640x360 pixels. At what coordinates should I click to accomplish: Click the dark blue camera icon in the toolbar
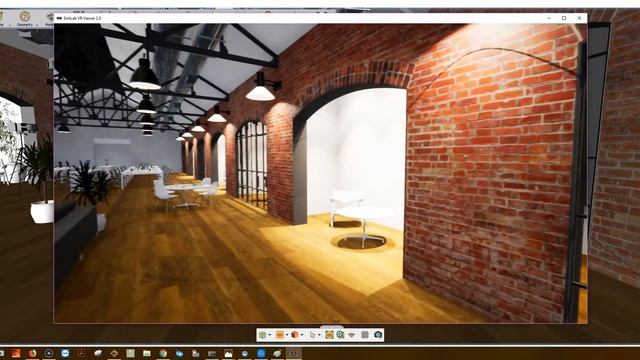pyautogui.click(x=378, y=335)
